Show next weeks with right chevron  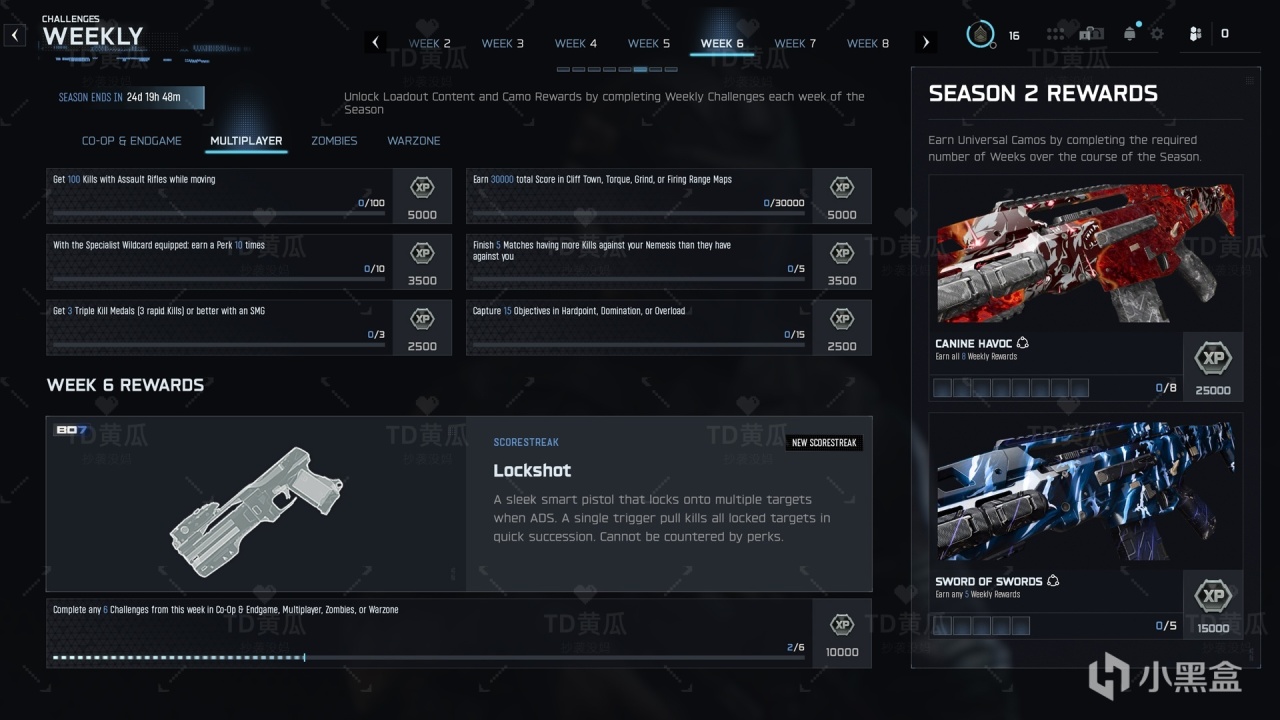pyautogui.click(x=926, y=42)
